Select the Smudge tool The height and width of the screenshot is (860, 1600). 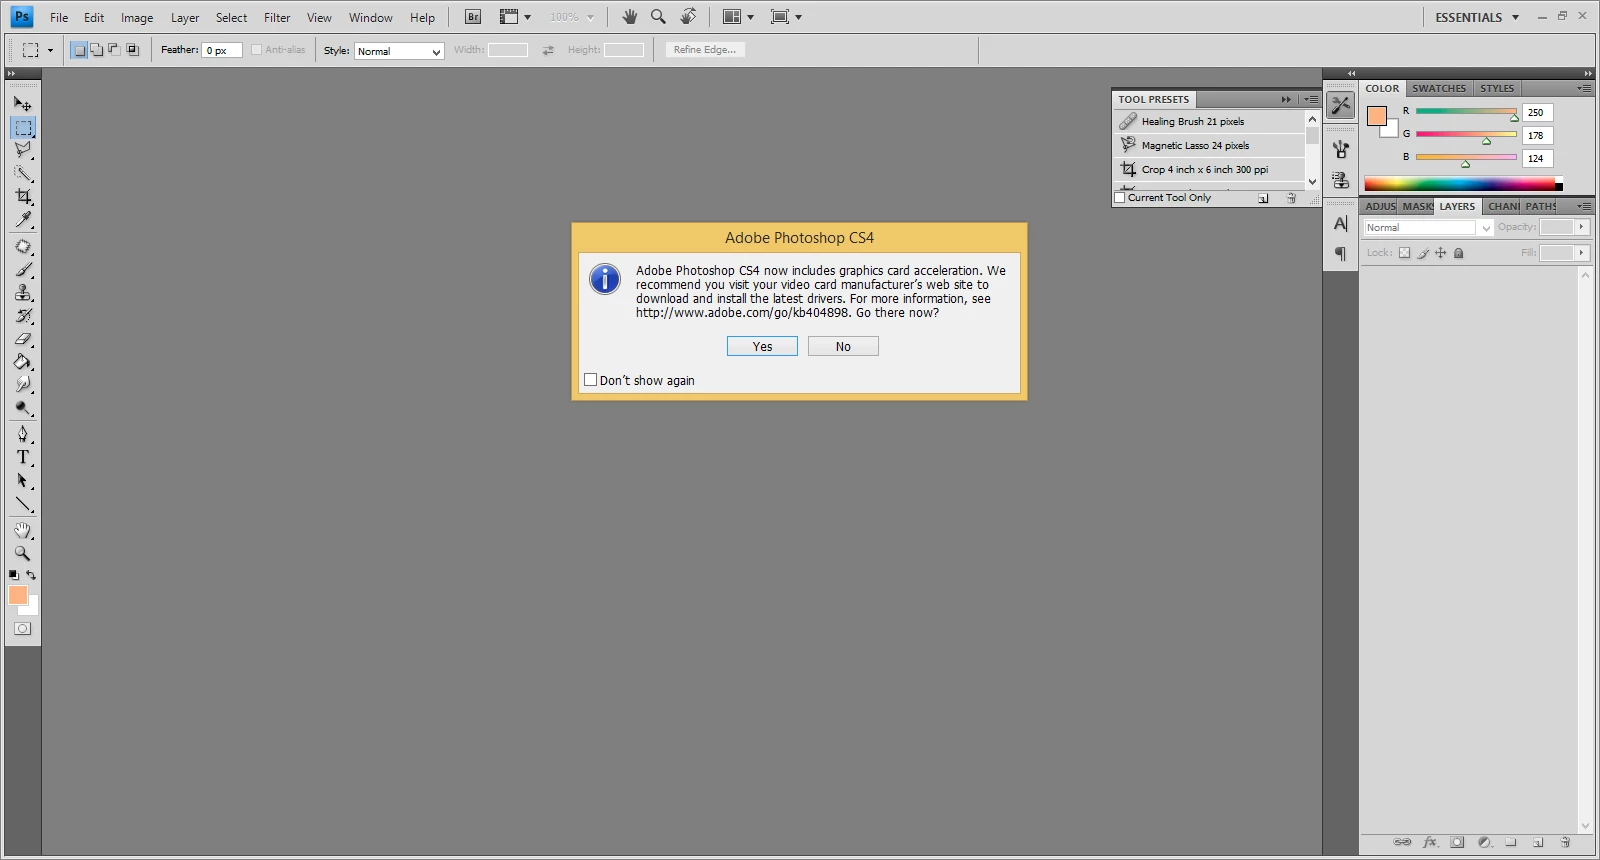(x=23, y=385)
